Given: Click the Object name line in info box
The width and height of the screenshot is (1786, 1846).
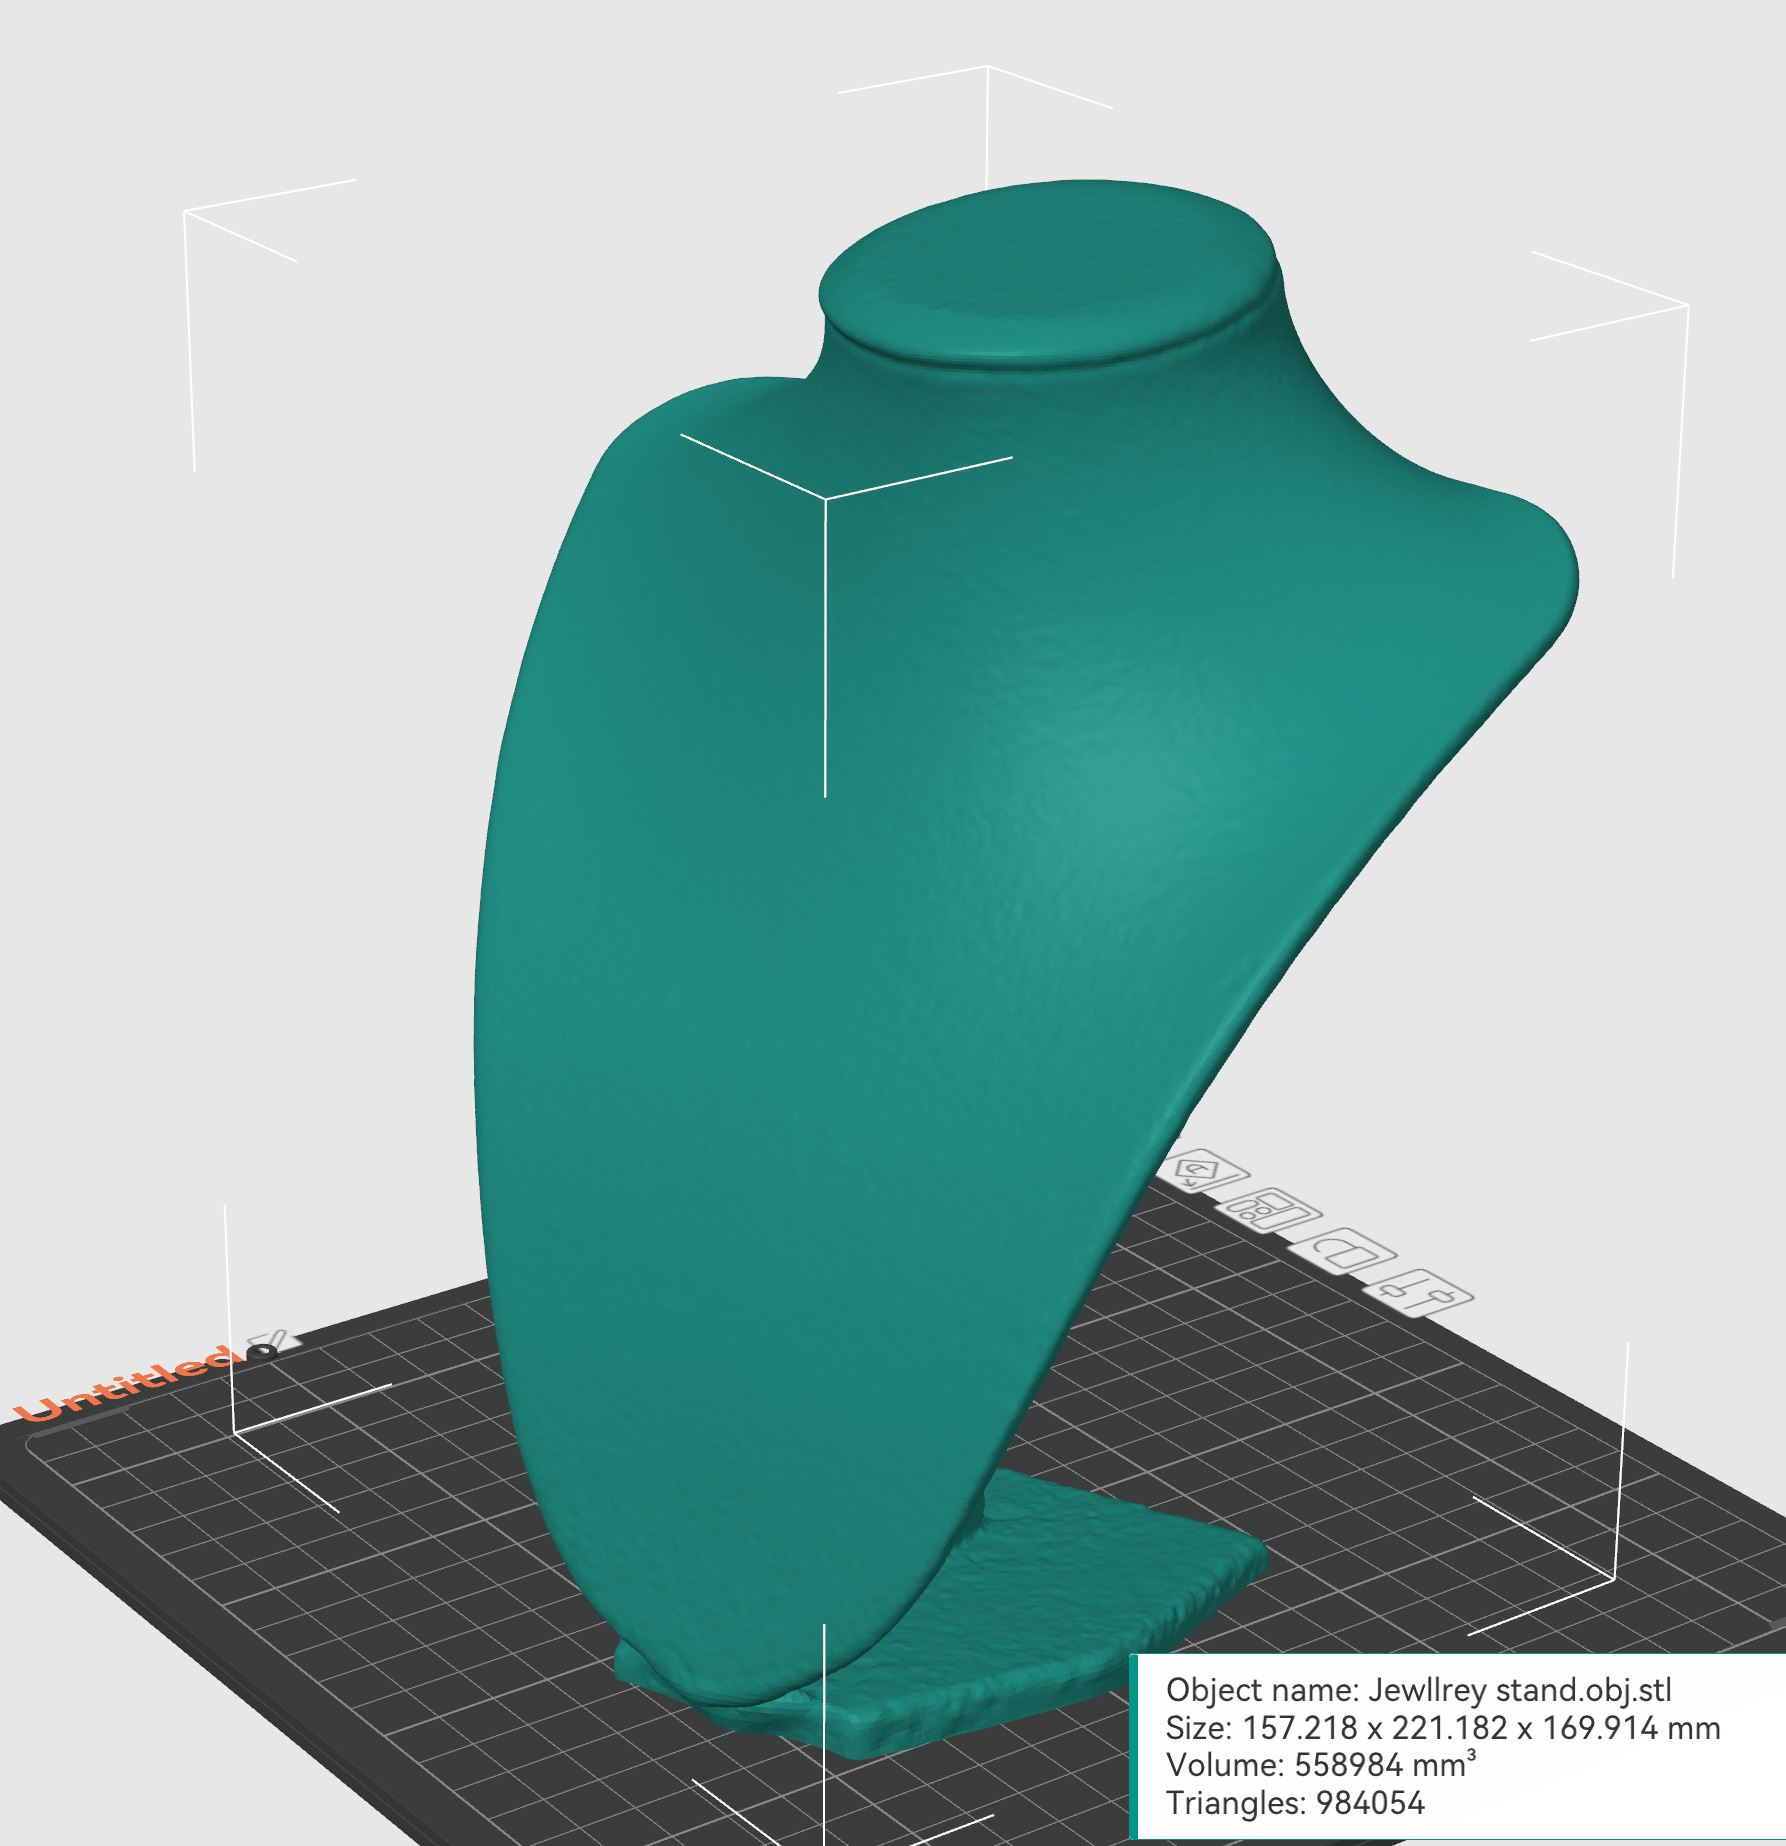Looking at the screenshot, I should click(x=1418, y=1689).
